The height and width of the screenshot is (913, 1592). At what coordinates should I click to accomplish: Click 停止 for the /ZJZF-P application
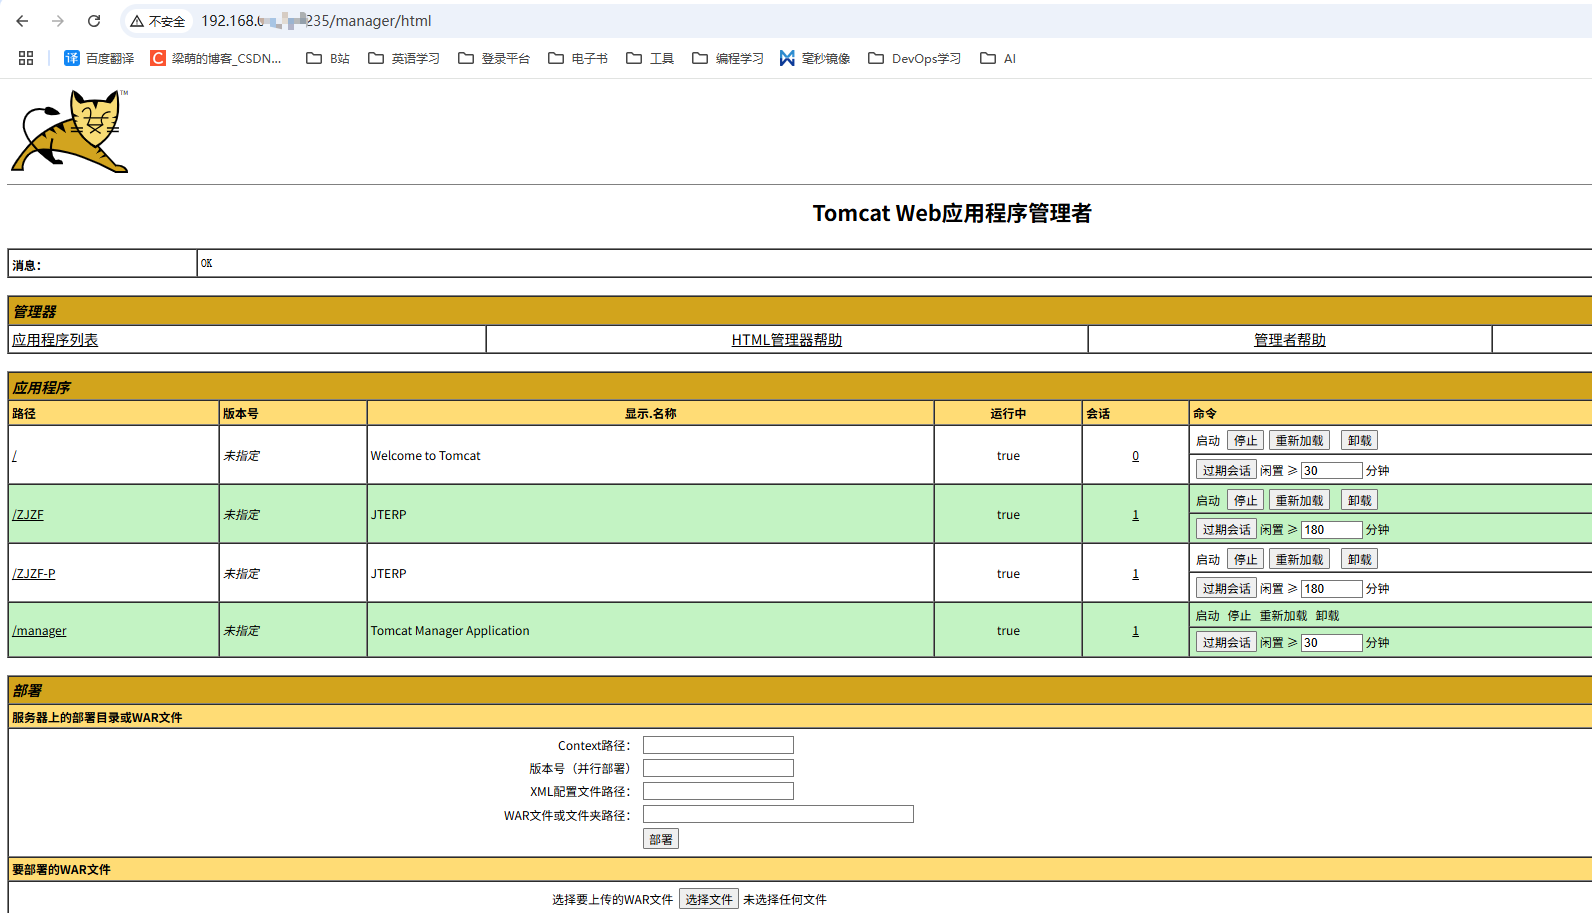[x=1245, y=559]
